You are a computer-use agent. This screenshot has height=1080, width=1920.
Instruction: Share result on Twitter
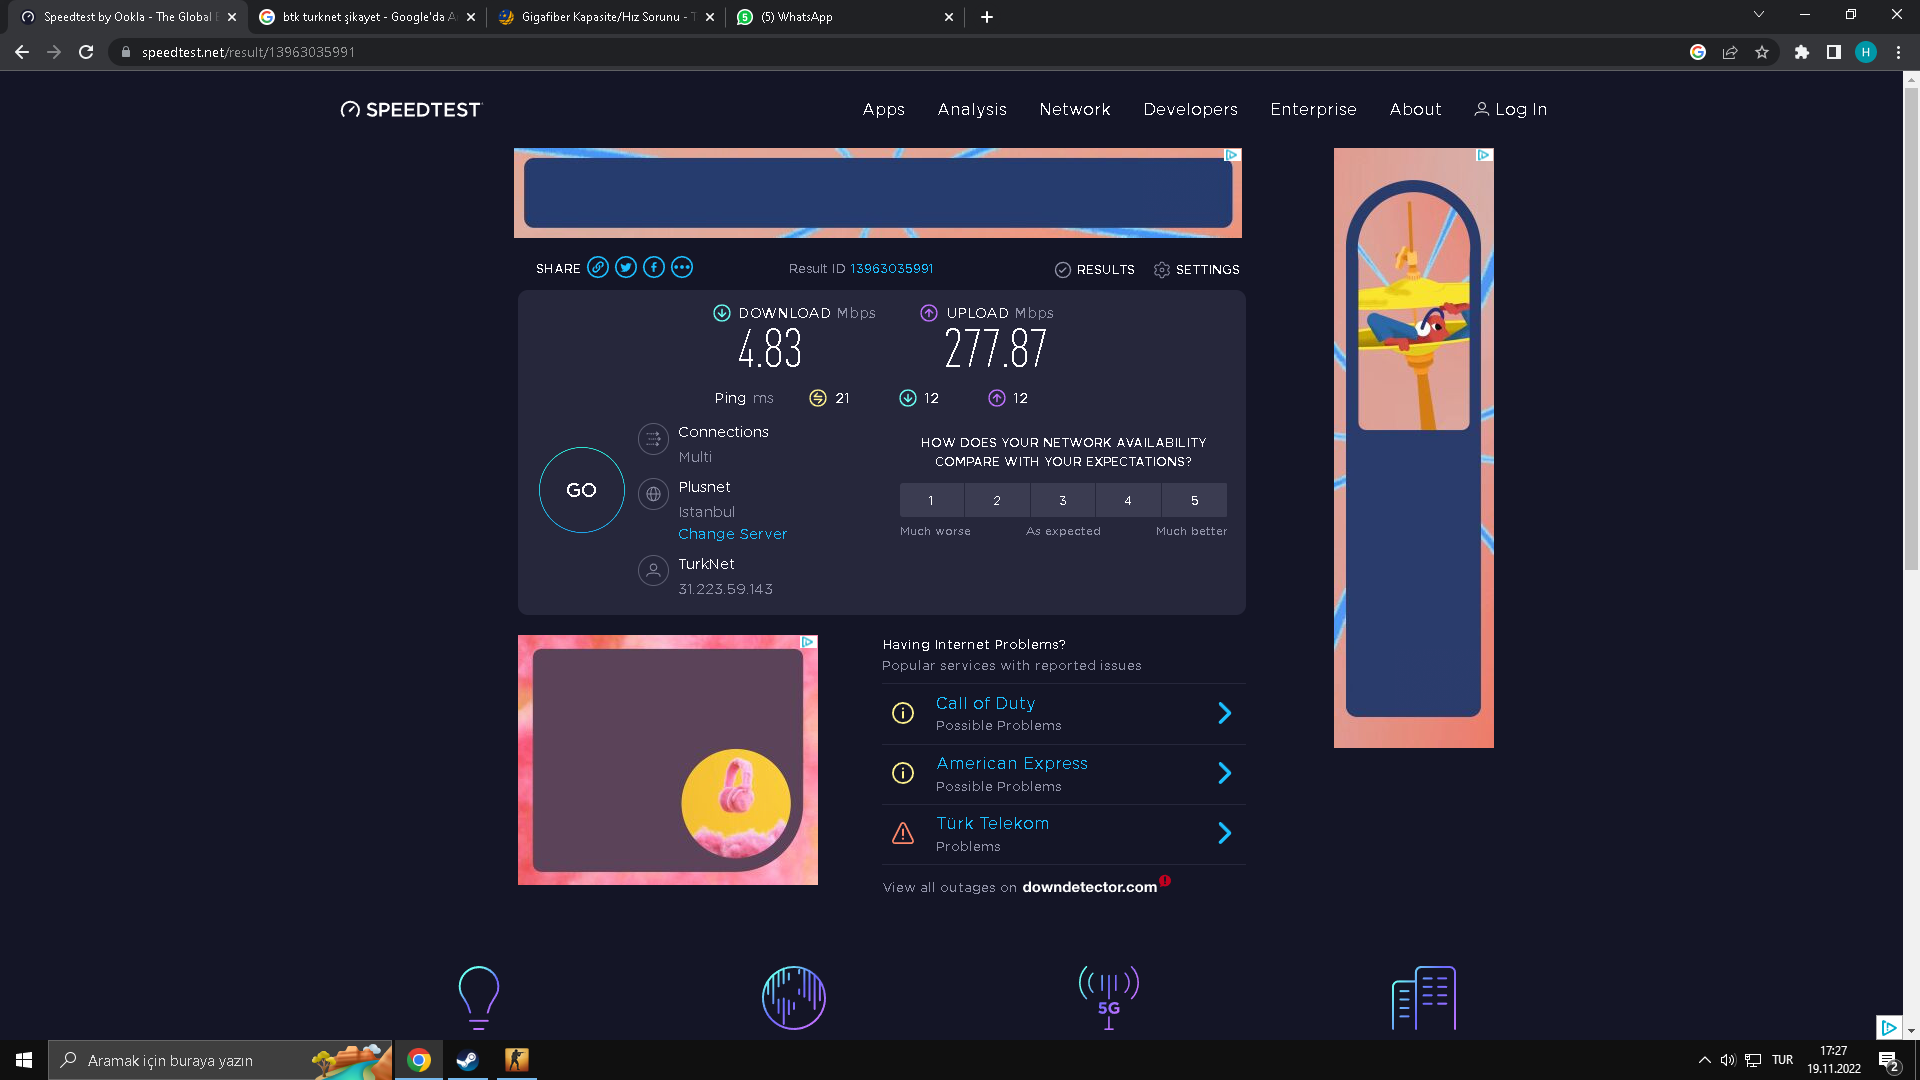coord(626,267)
